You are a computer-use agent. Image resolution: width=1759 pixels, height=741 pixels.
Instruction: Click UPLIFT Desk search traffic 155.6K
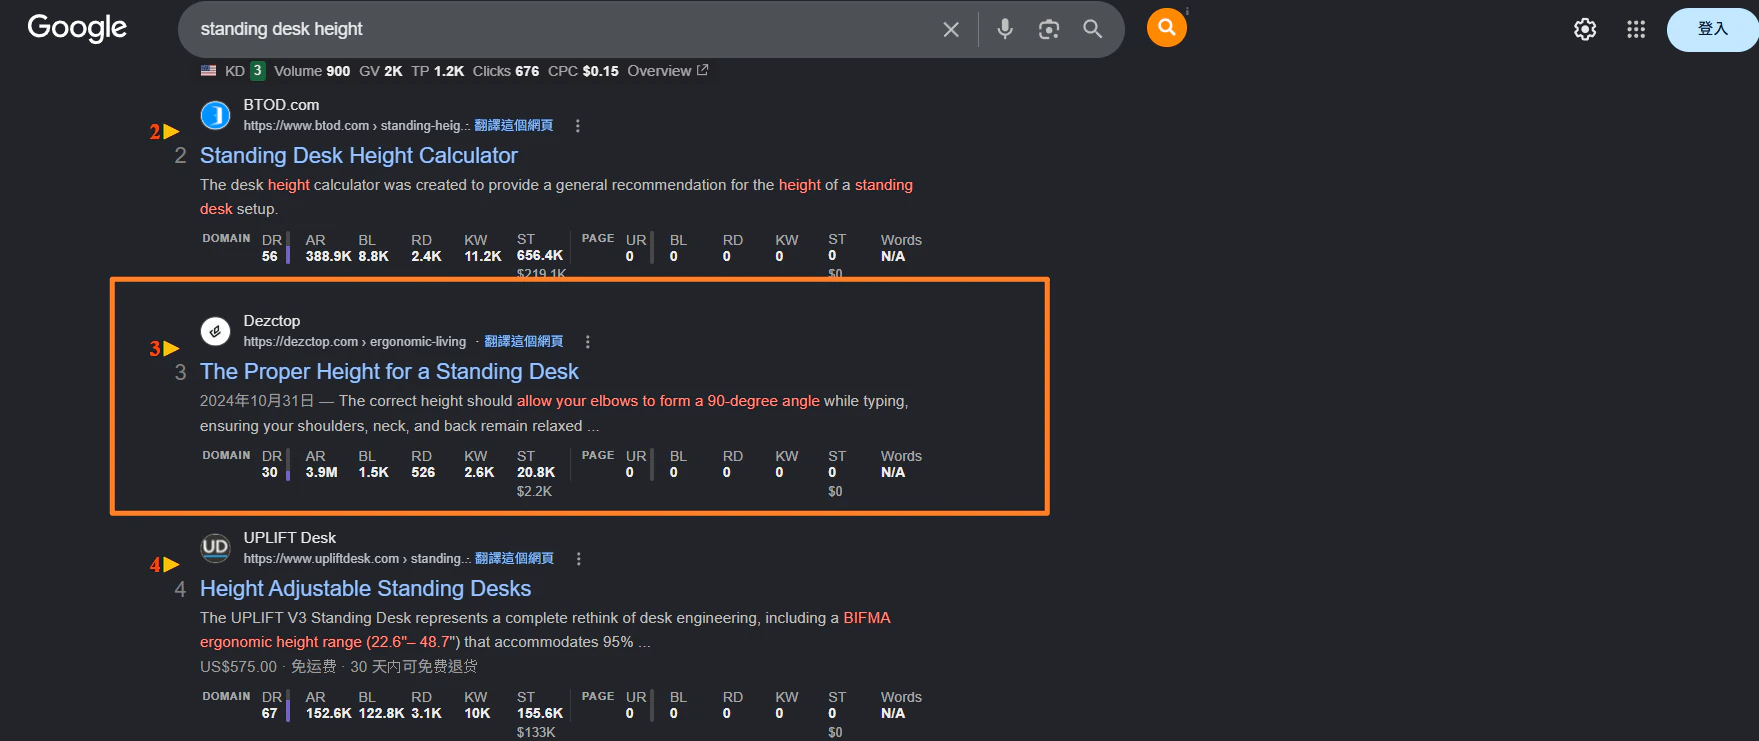tap(540, 713)
